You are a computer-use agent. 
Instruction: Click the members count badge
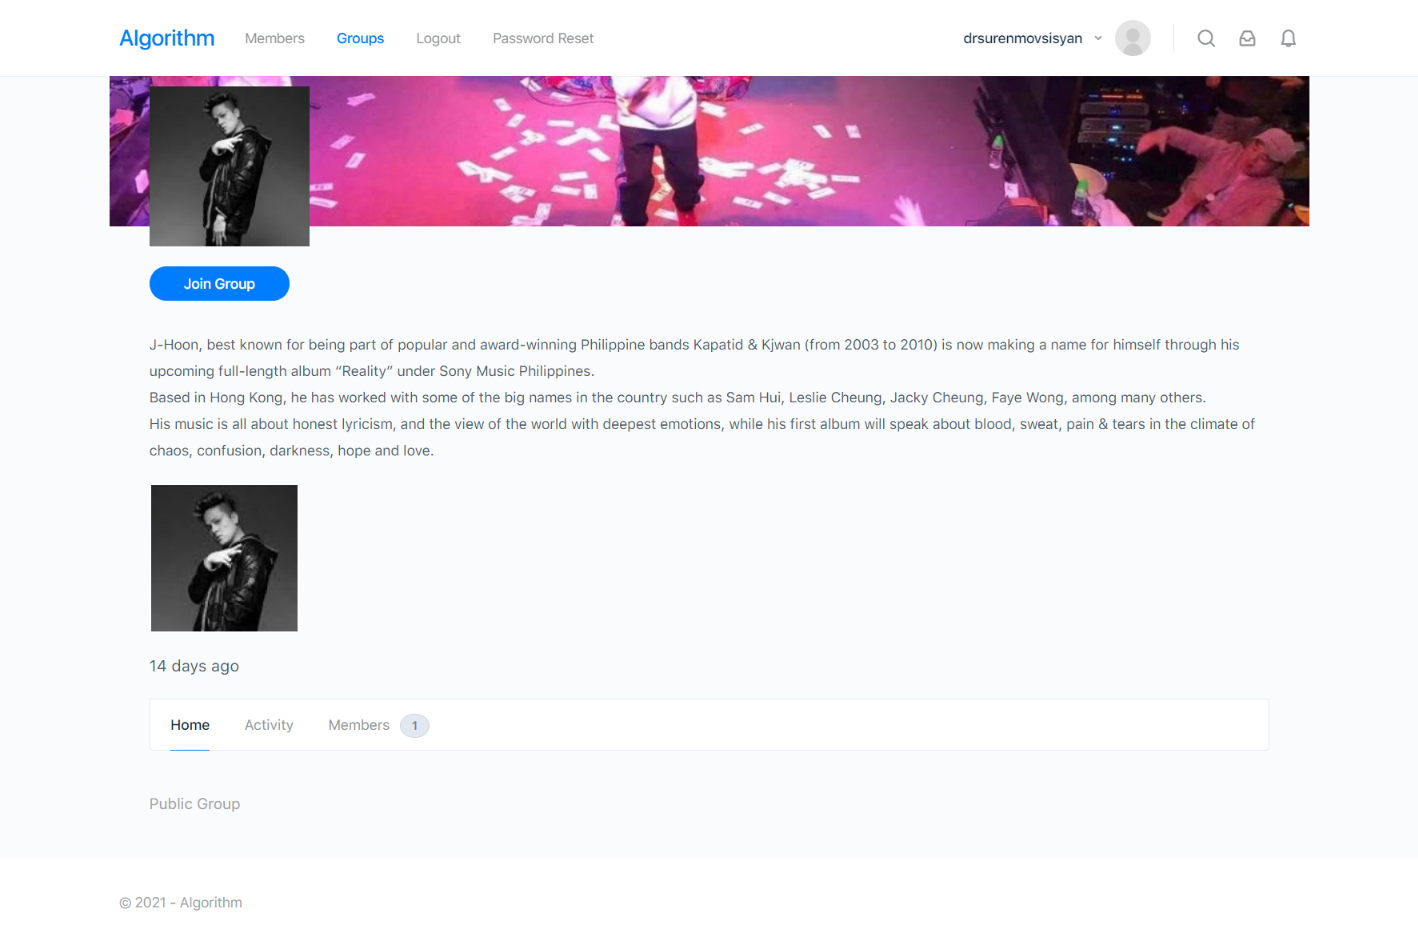click(415, 726)
